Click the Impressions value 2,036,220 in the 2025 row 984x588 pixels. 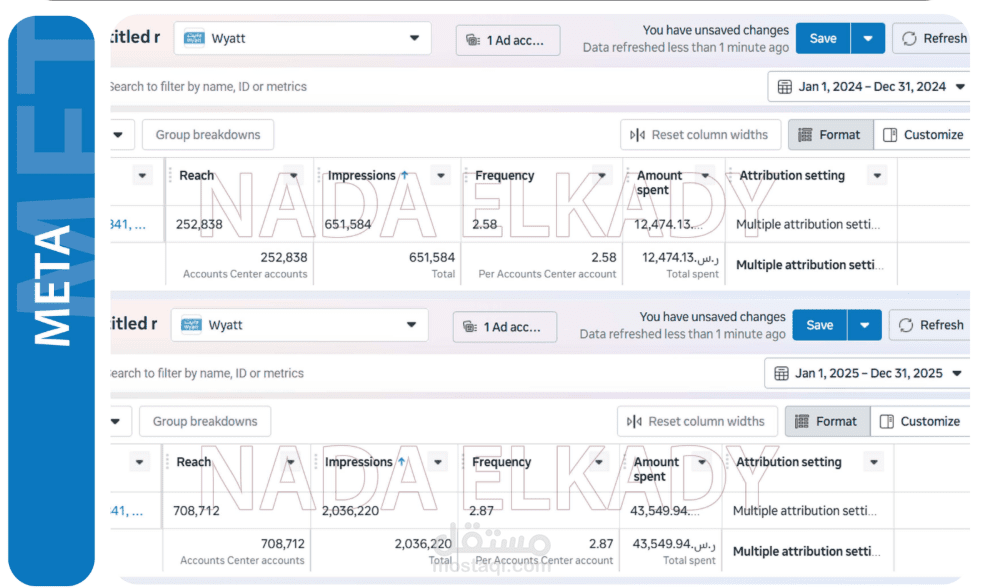pyautogui.click(x=350, y=511)
